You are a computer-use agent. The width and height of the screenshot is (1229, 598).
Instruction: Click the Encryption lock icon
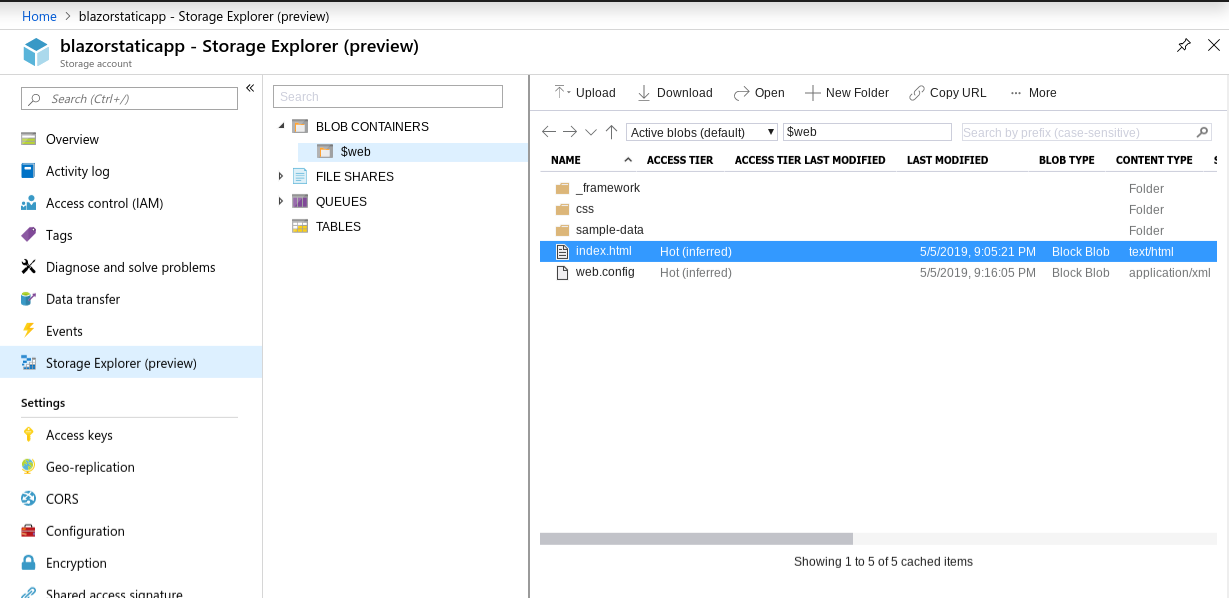coord(29,563)
